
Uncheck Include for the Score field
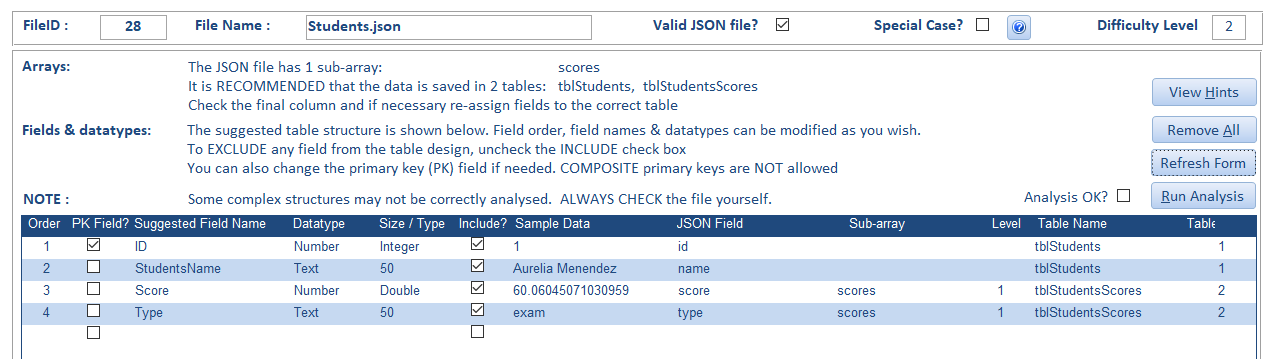(477, 290)
